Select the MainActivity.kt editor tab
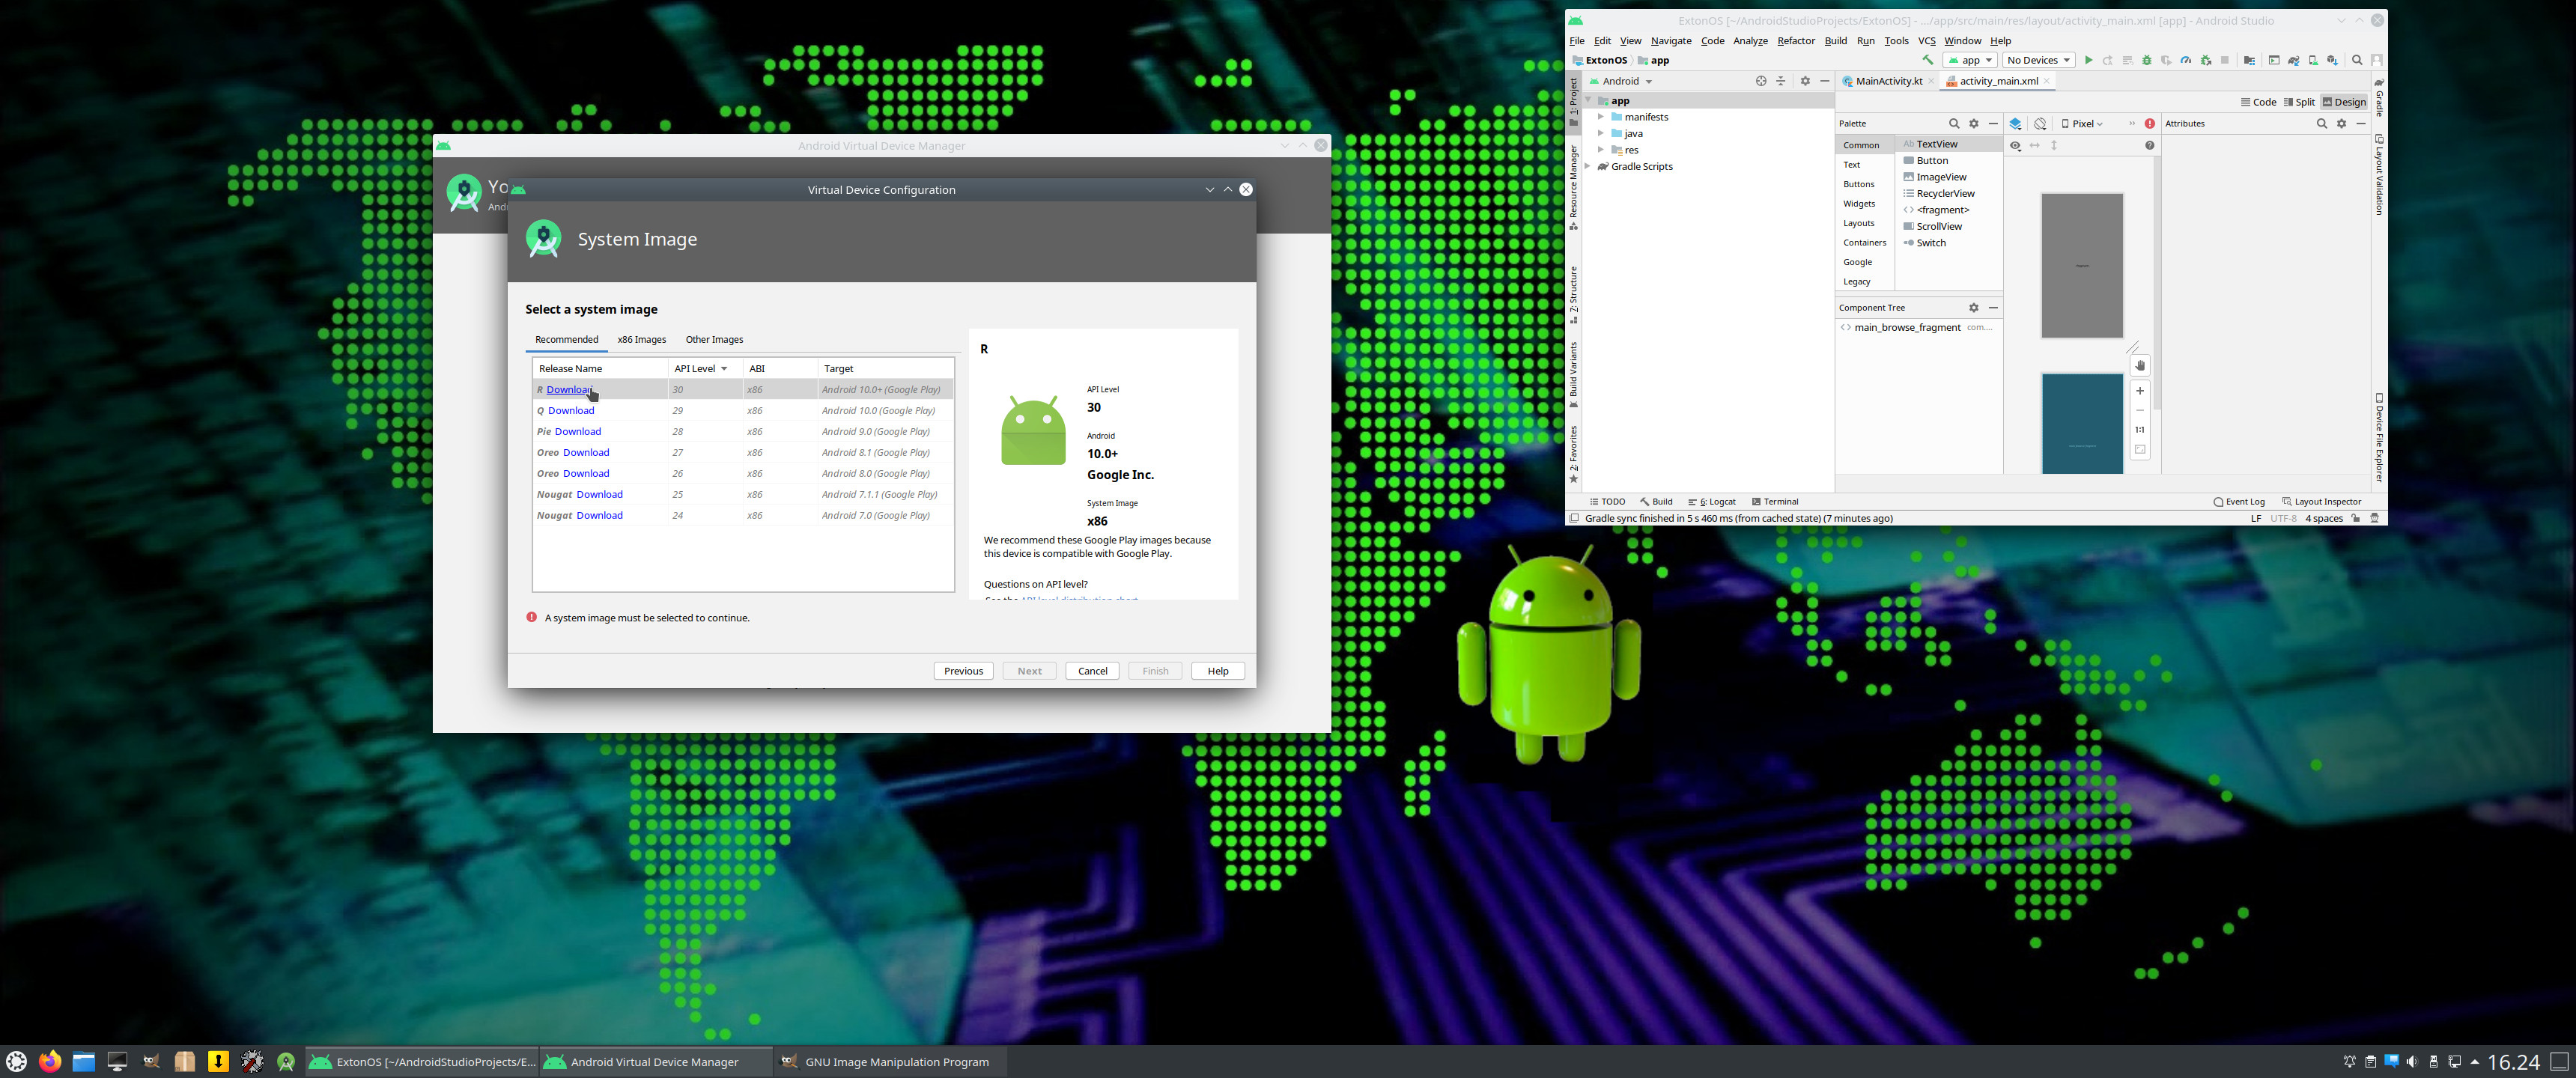 point(1888,81)
